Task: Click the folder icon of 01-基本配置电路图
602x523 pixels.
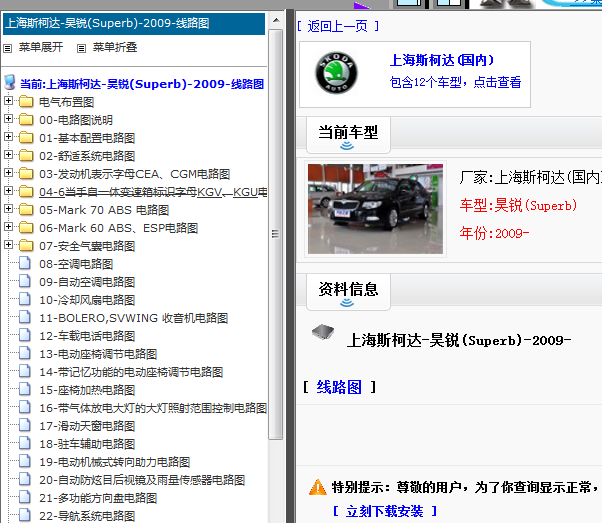Action: click(x=26, y=137)
